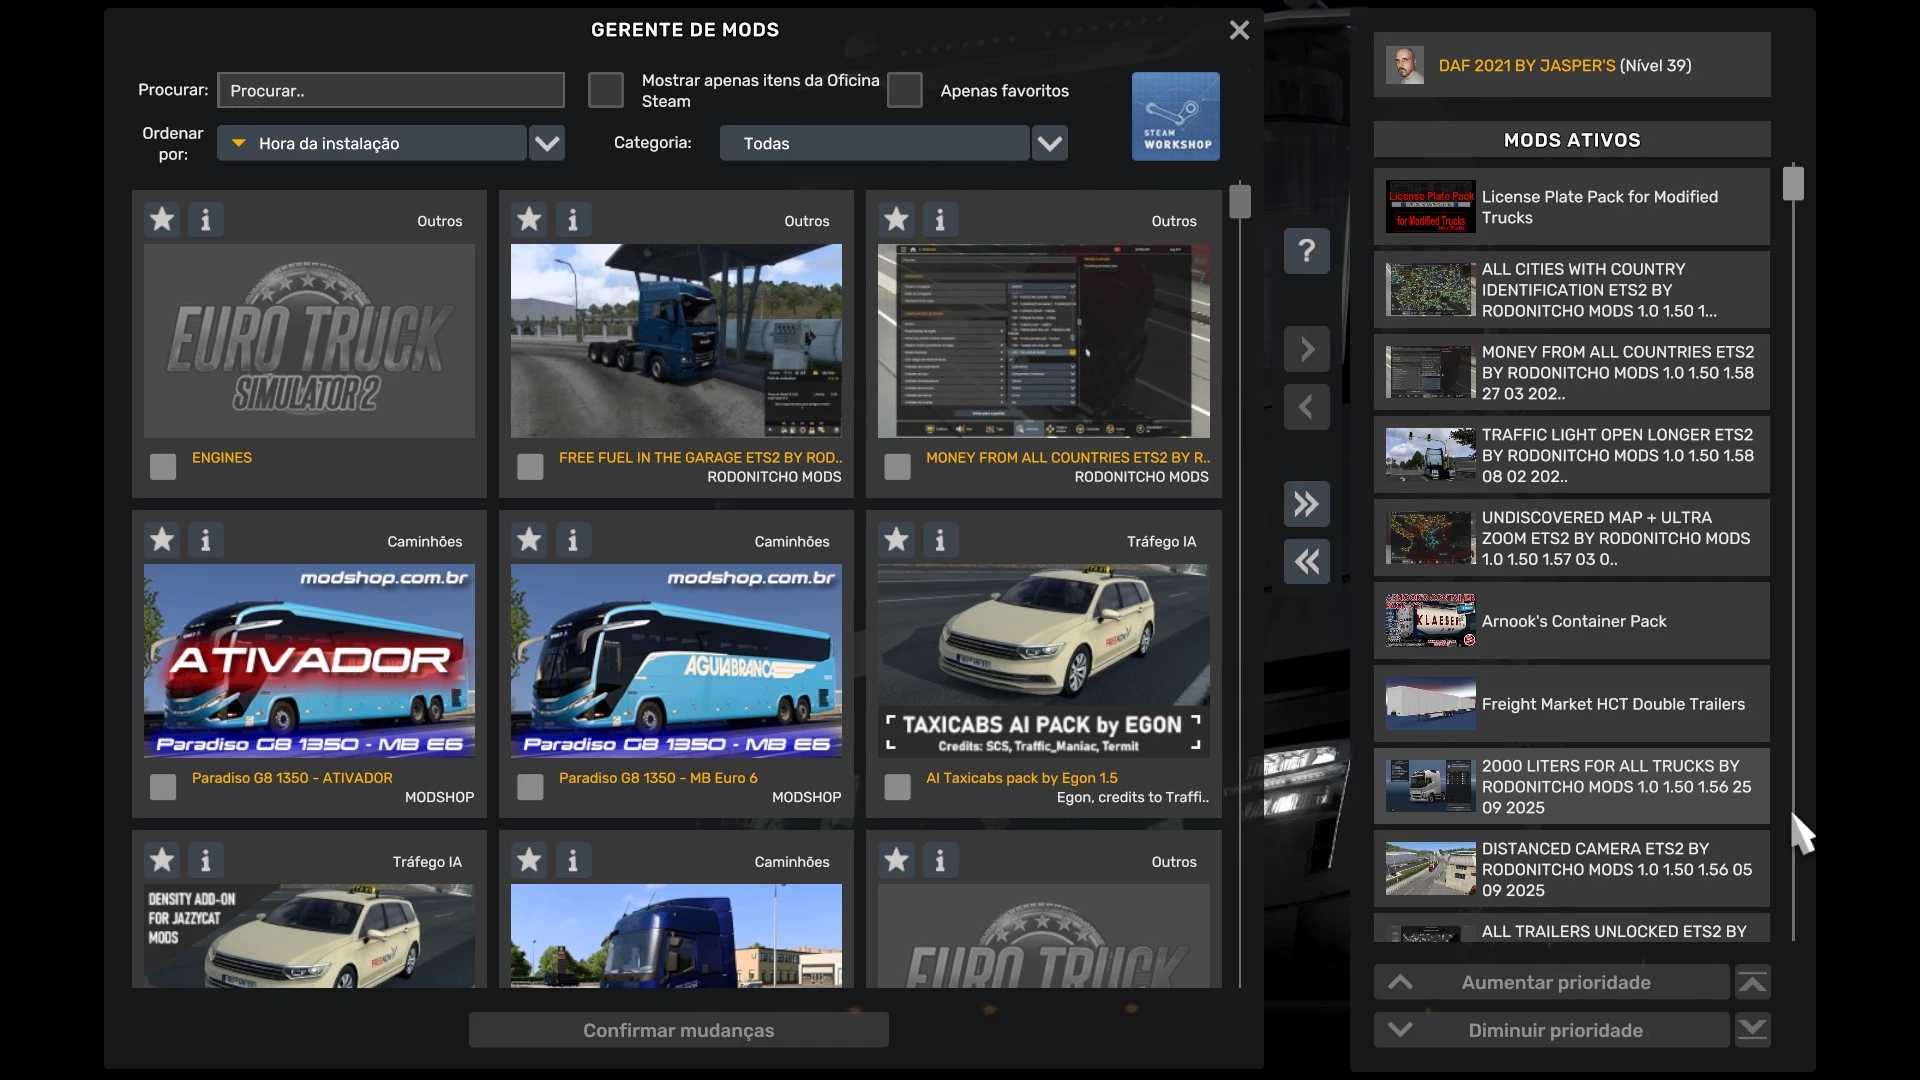Deactivate selected mod with single left arrow

(1306, 407)
